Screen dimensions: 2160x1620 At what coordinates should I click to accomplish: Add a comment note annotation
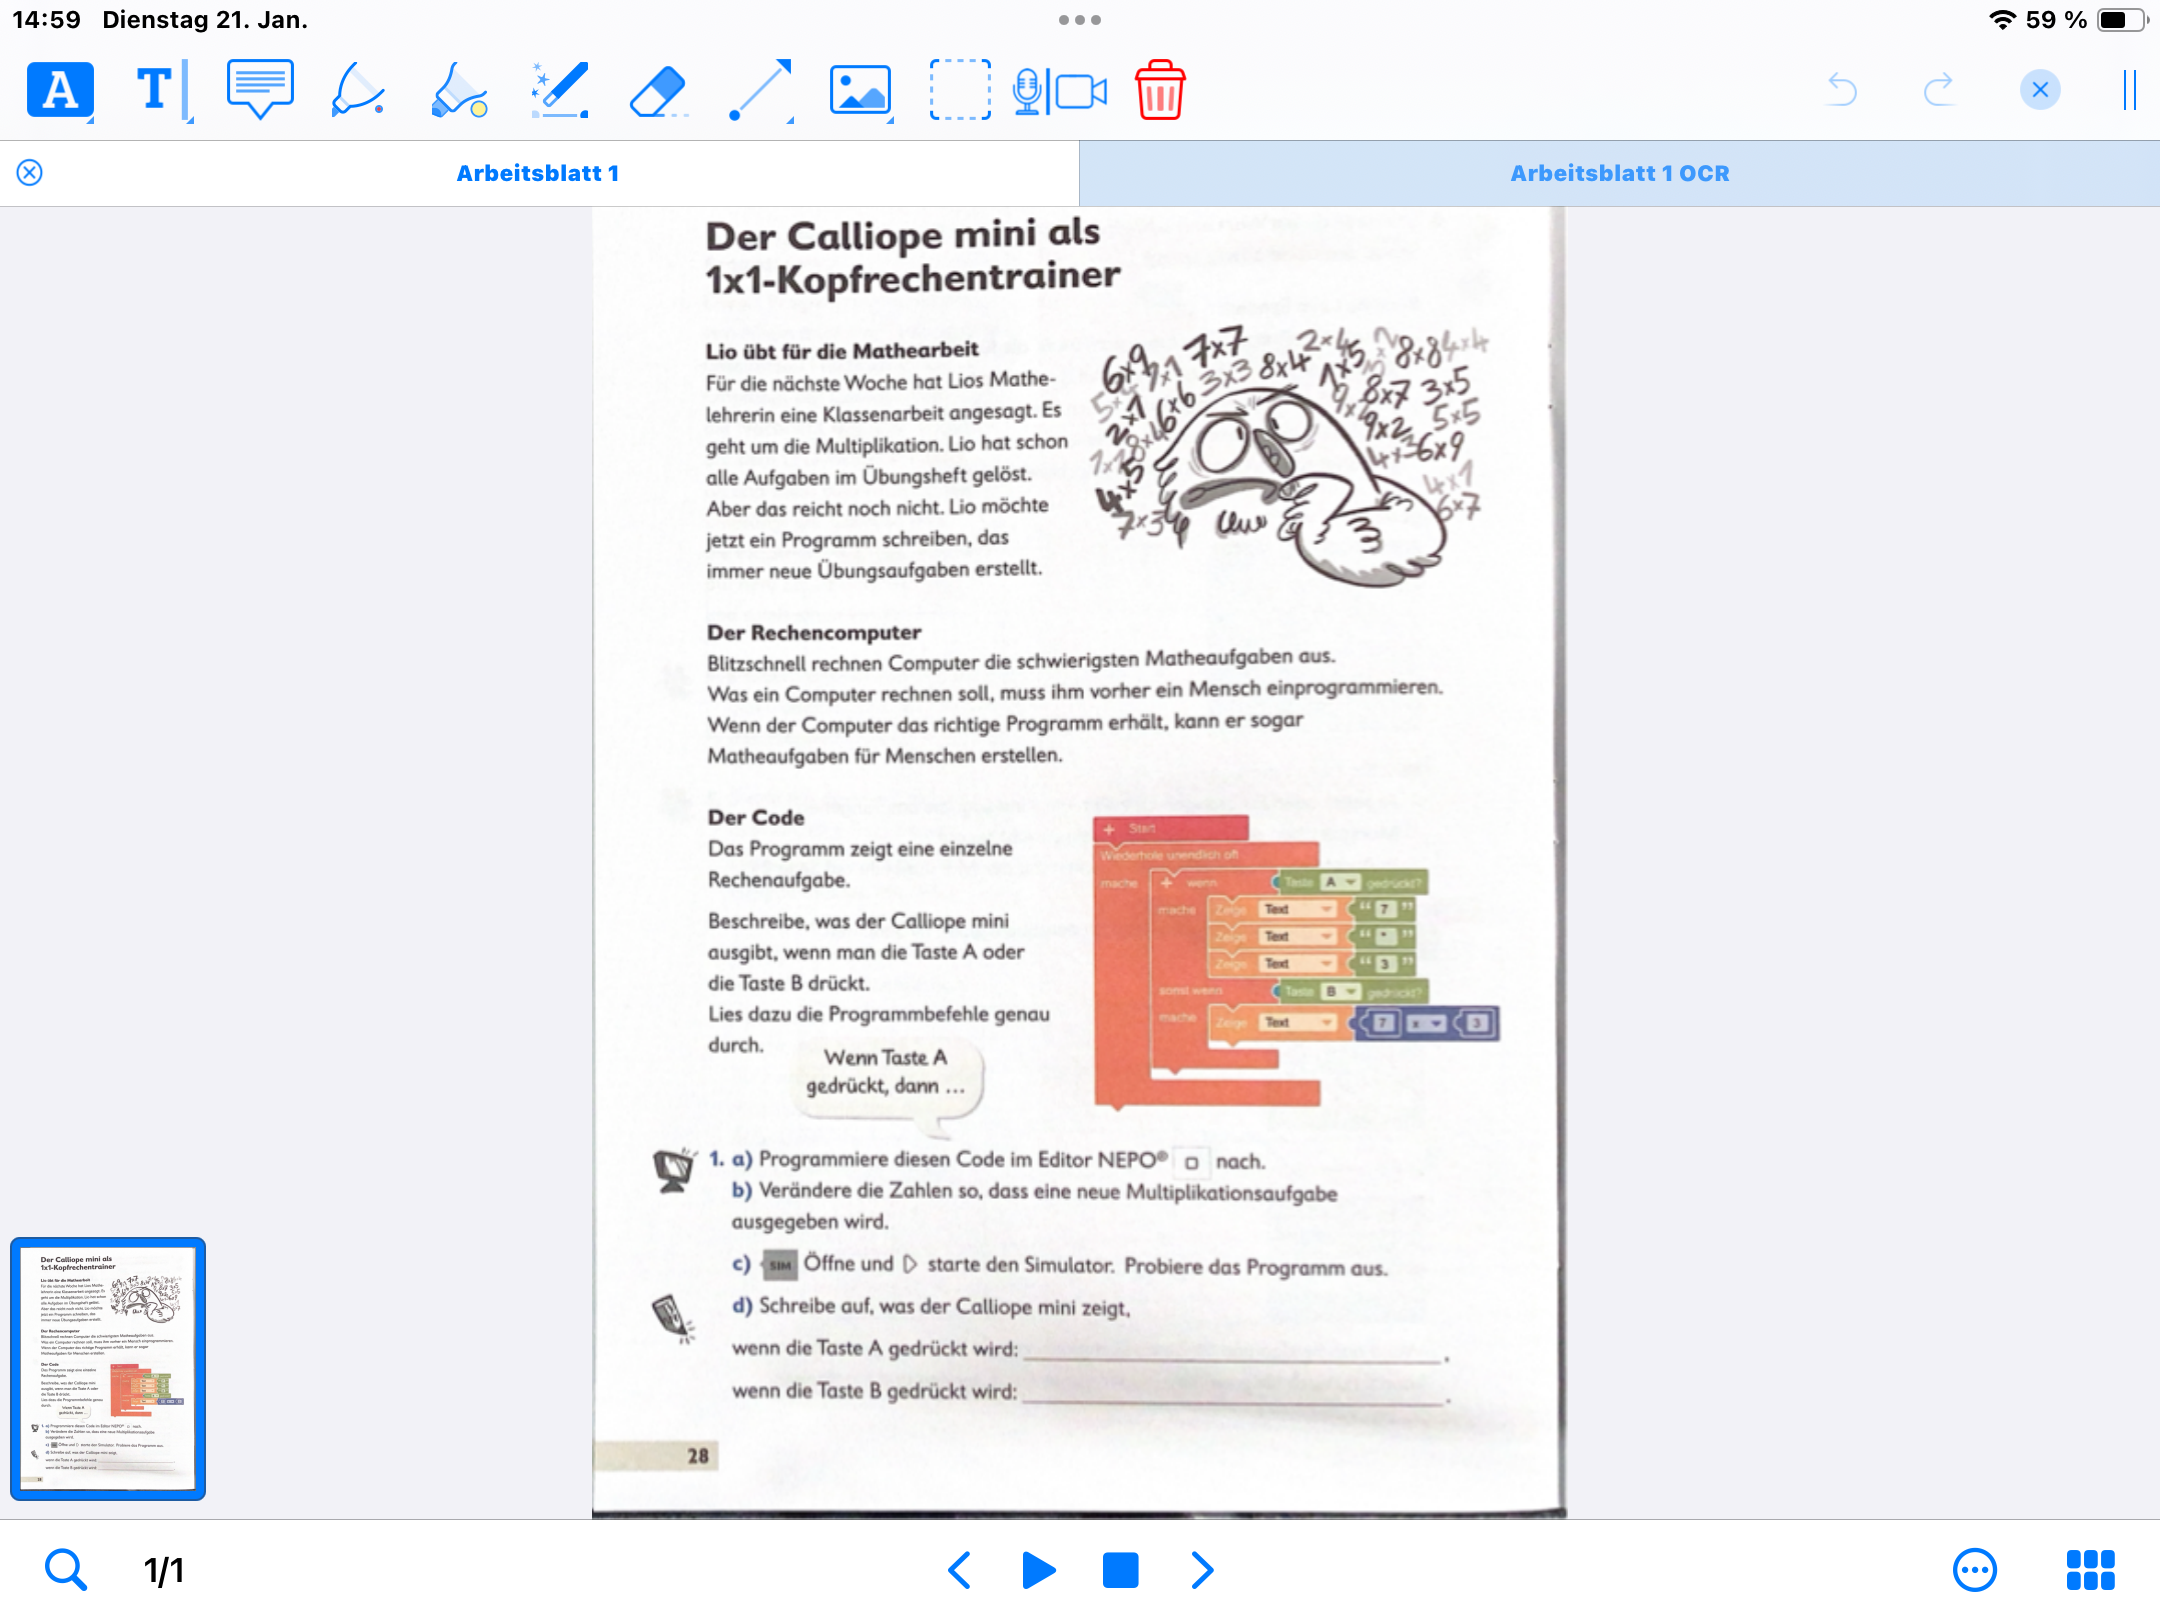(260, 90)
